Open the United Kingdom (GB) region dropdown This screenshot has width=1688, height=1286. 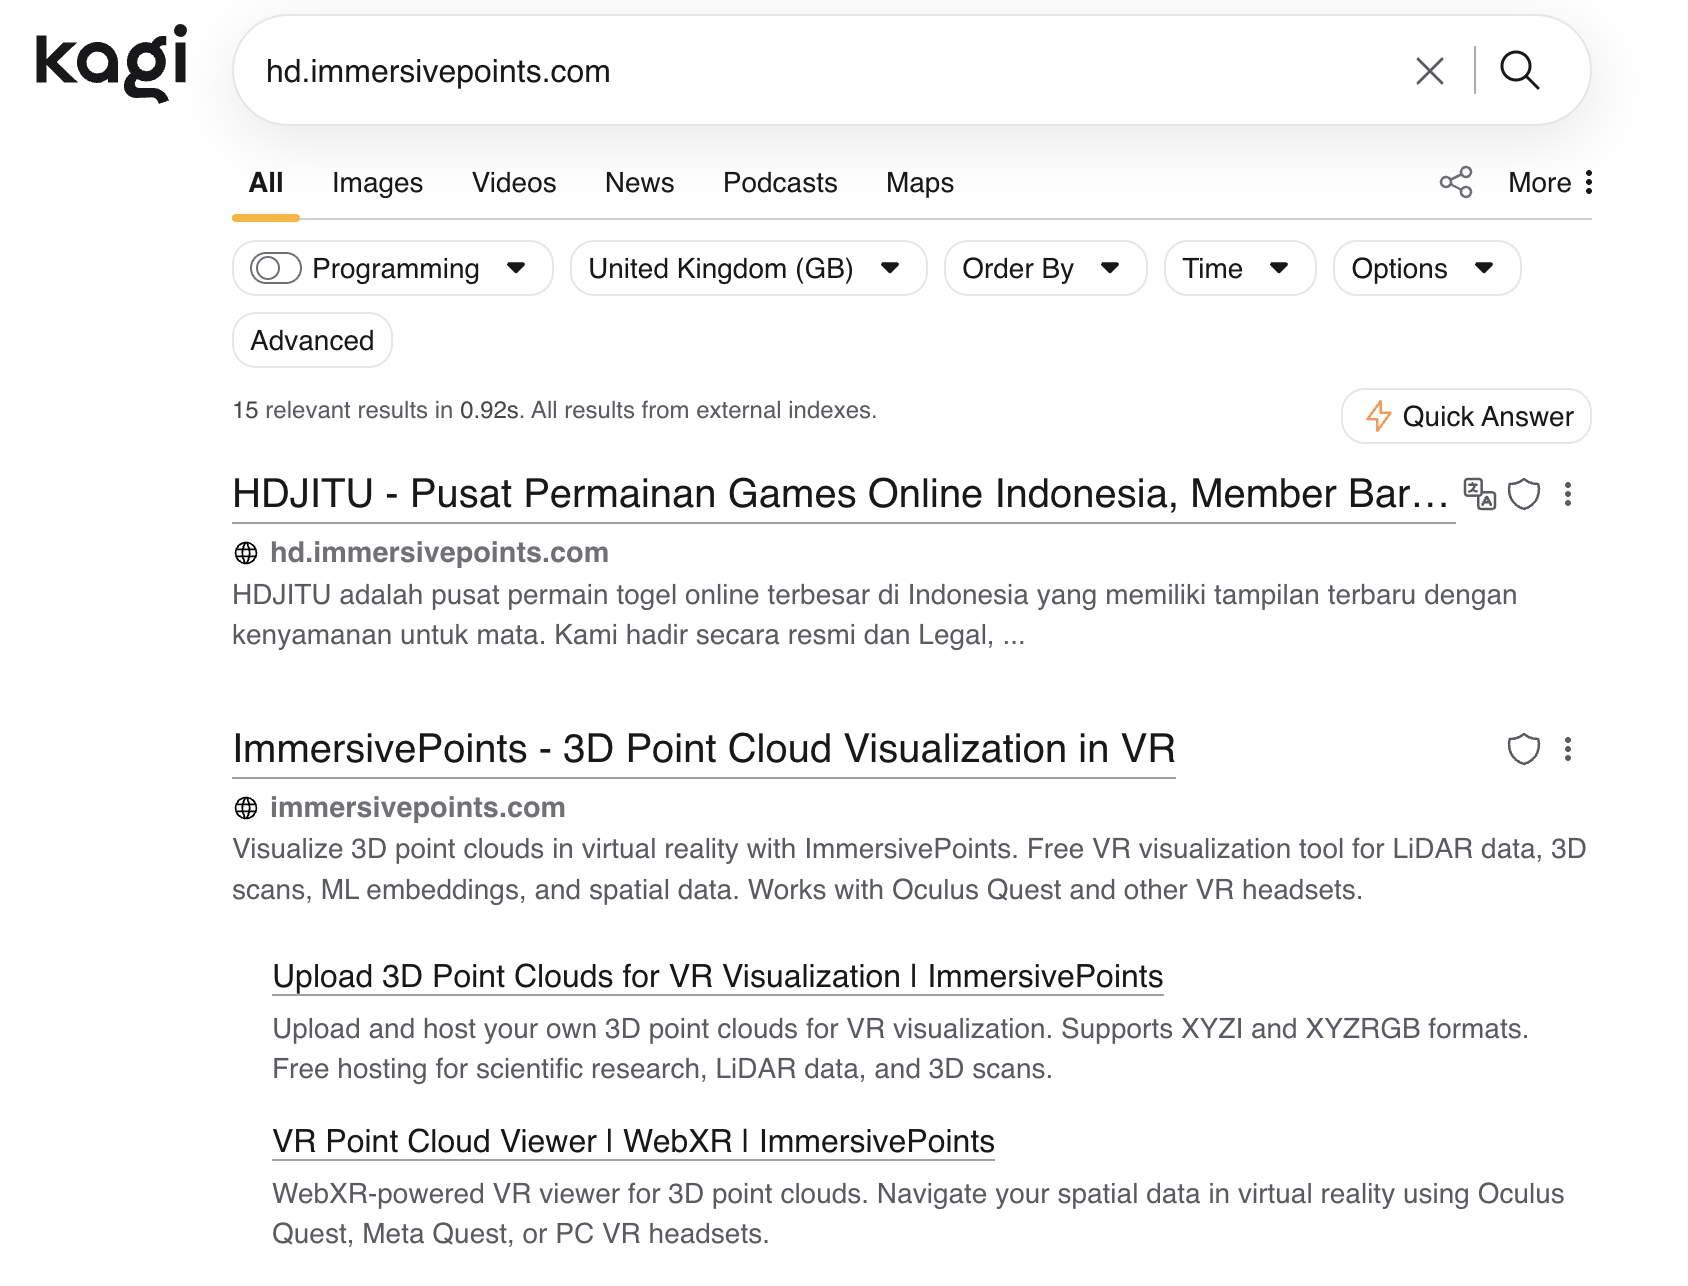pyautogui.click(x=749, y=268)
